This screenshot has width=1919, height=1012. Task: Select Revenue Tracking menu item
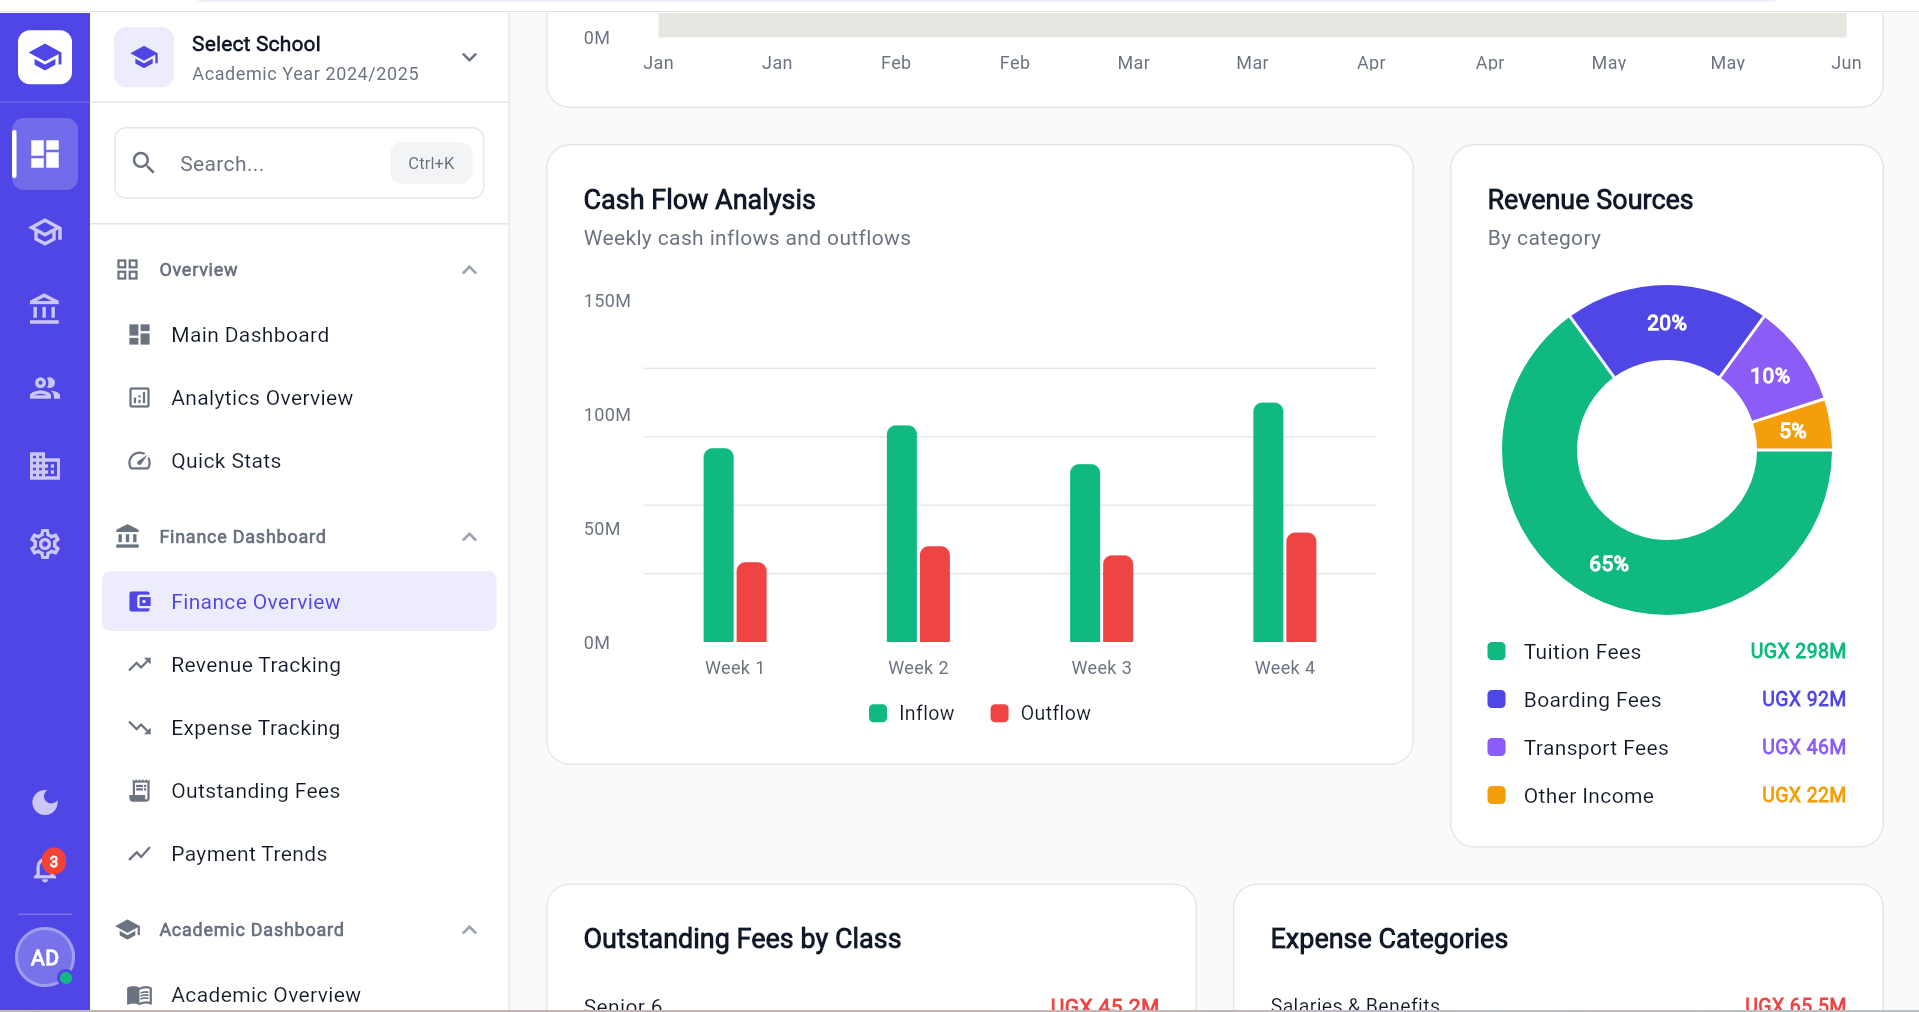pos(255,664)
